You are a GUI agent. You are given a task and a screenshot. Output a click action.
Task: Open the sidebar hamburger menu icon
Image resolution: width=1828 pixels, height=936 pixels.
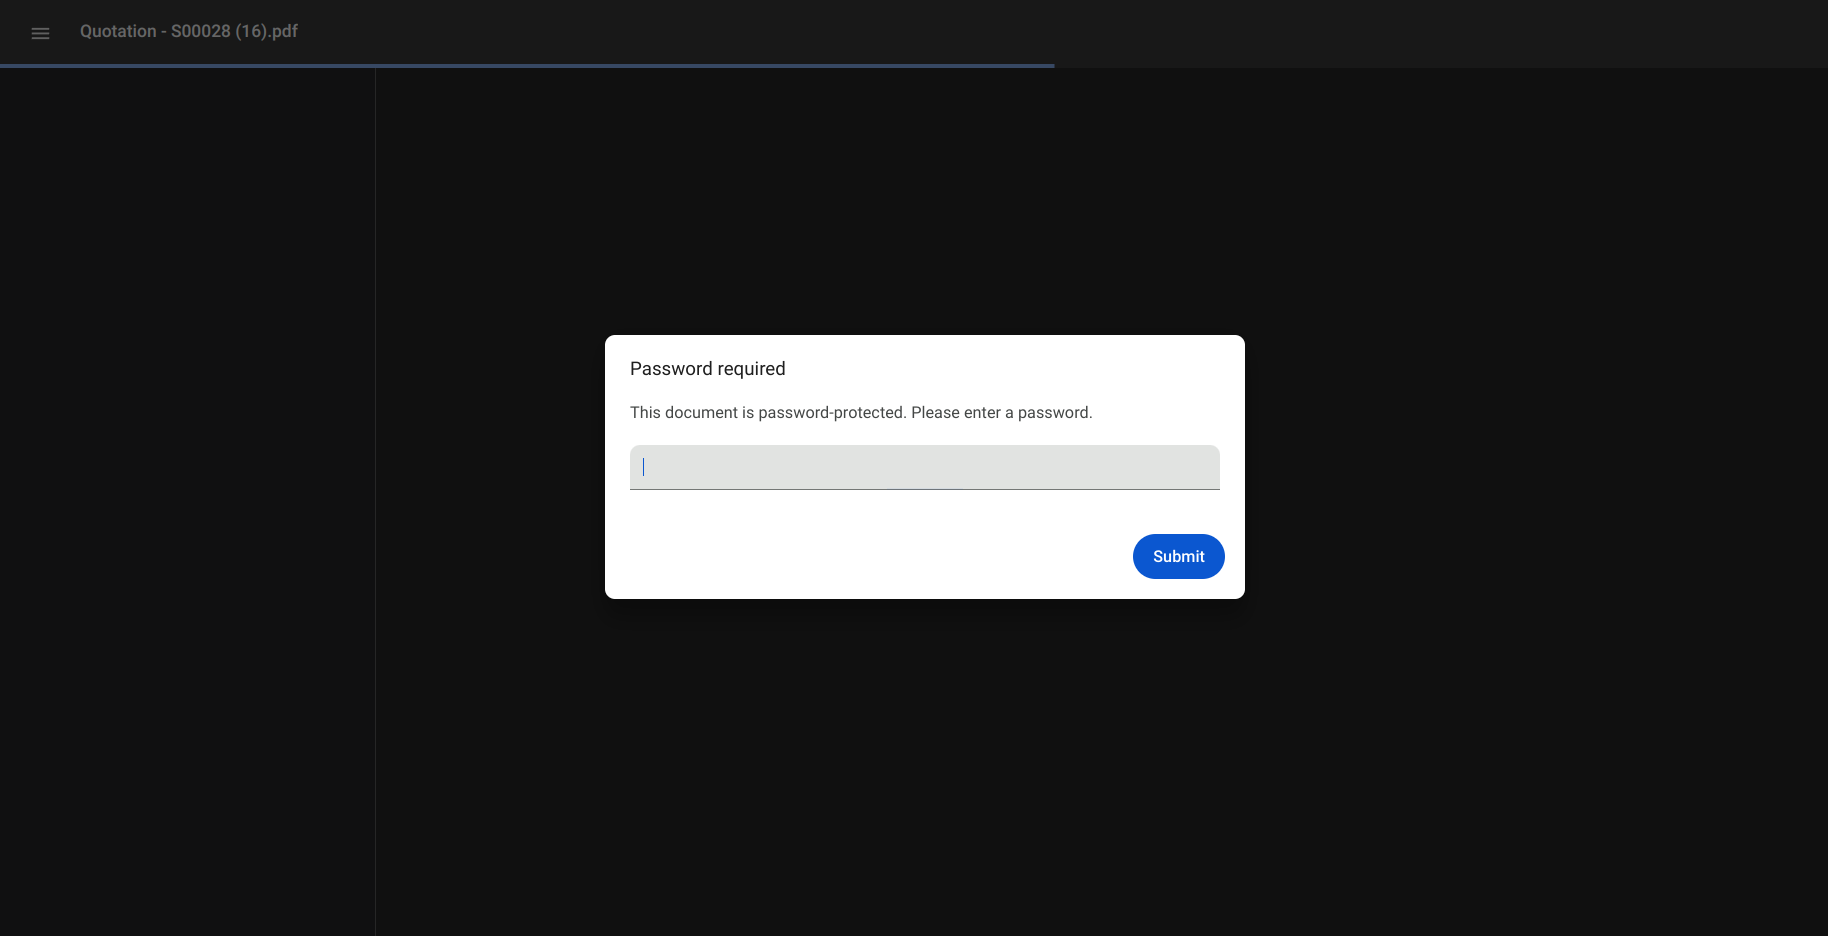40,33
